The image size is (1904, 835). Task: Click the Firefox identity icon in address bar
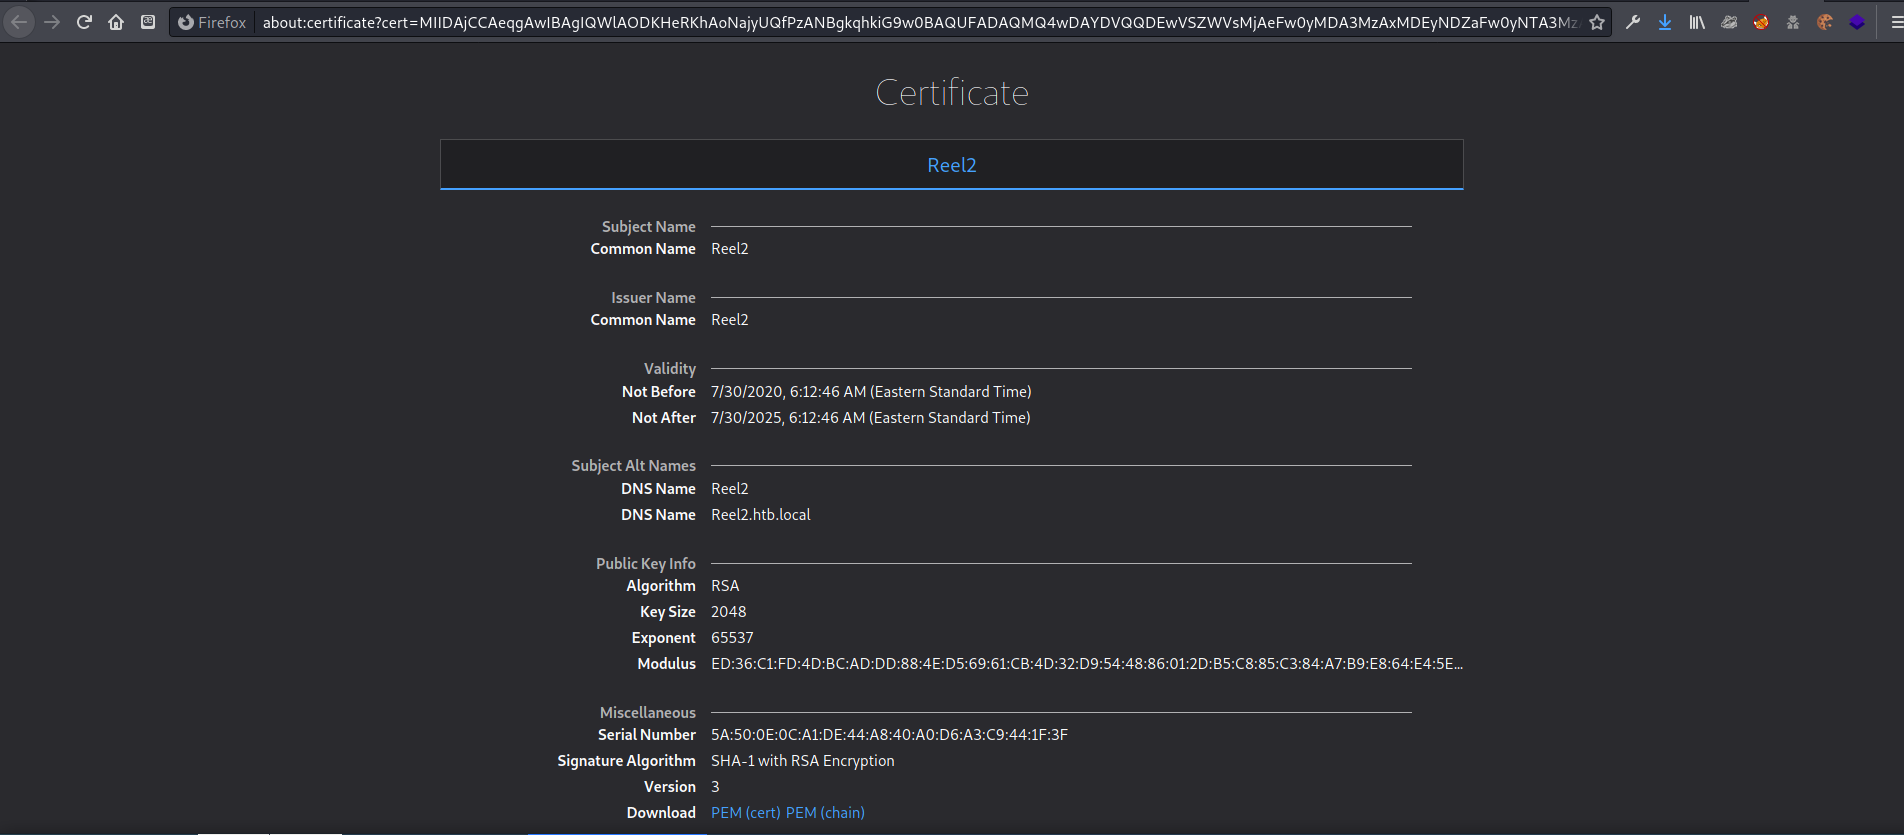(186, 22)
